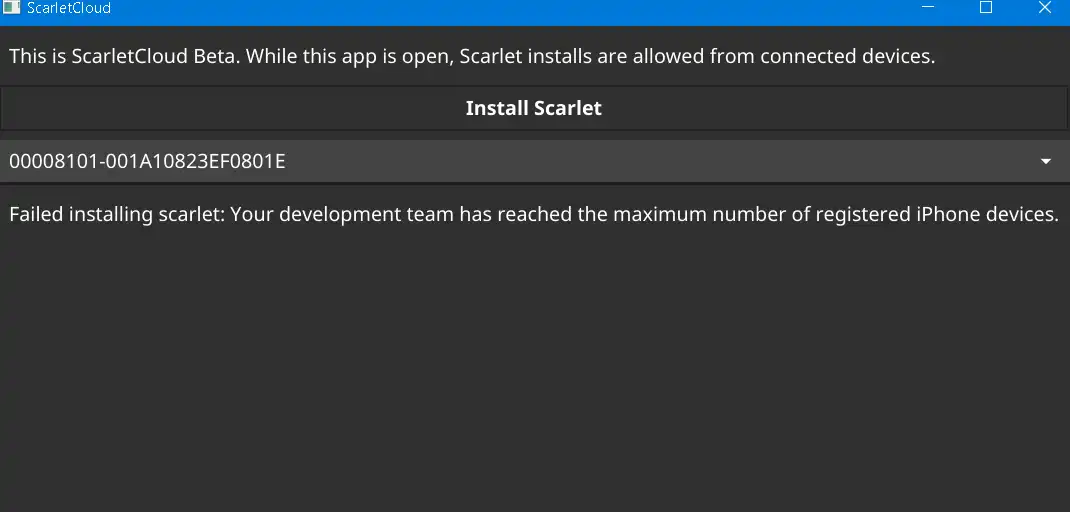1070x512 pixels.
Task: Click 'While this app is open' text
Action: (349, 56)
